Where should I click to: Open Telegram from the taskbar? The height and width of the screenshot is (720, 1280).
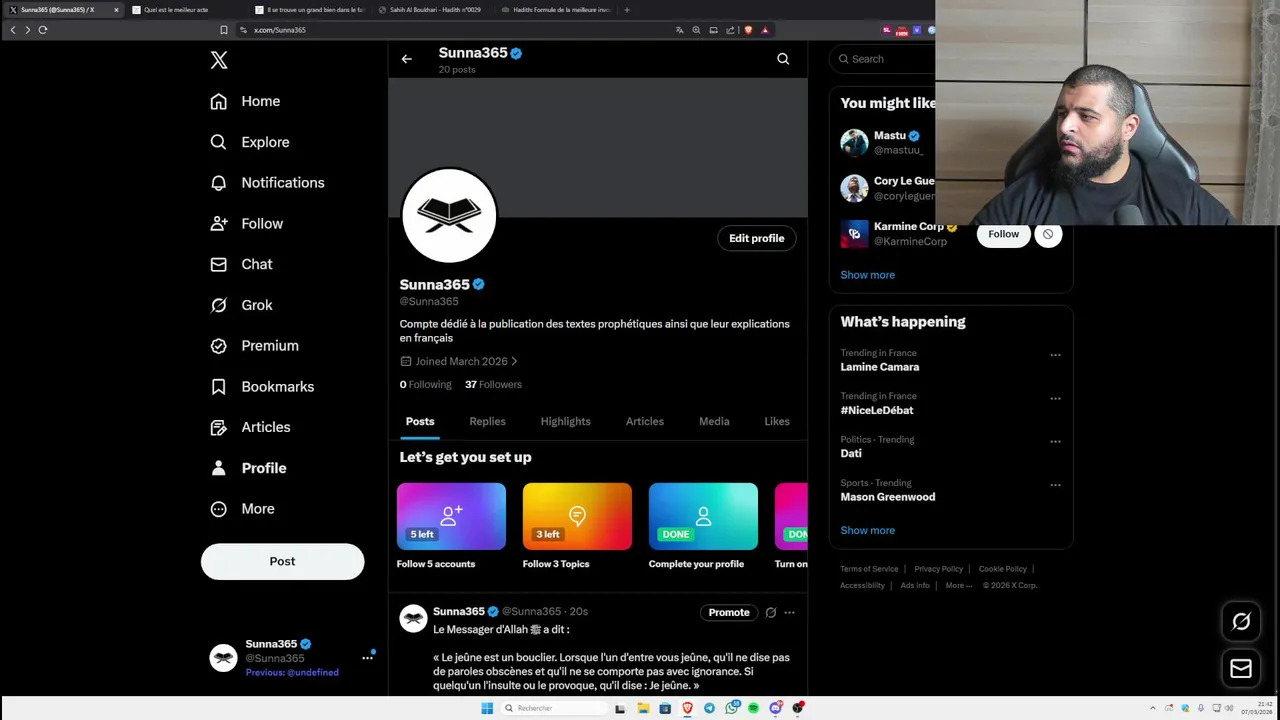(x=709, y=708)
